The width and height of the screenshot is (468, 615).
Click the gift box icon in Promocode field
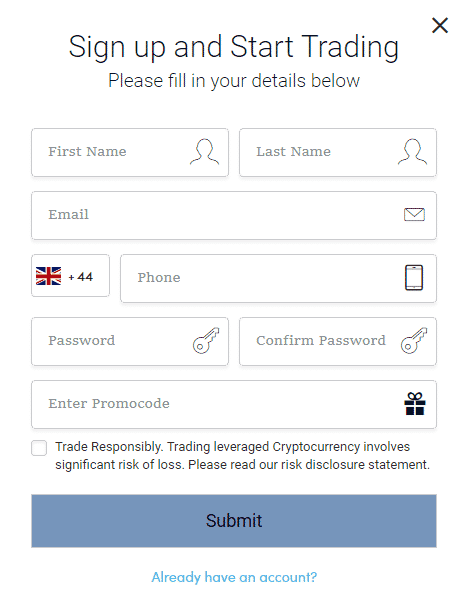415,404
